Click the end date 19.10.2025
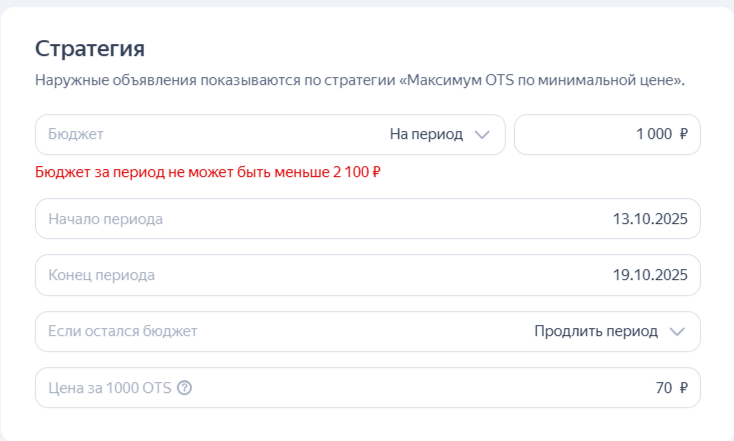The height and width of the screenshot is (441, 734). [x=650, y=275]
